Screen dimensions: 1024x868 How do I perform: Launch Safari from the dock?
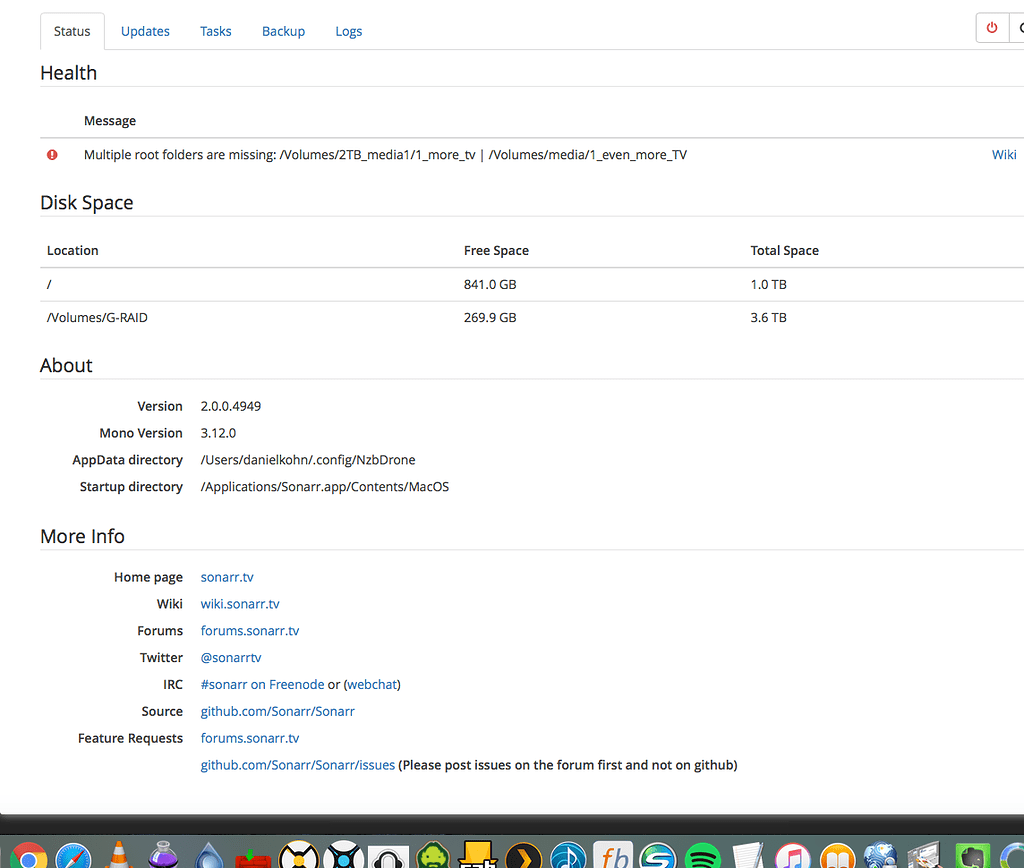74,856
